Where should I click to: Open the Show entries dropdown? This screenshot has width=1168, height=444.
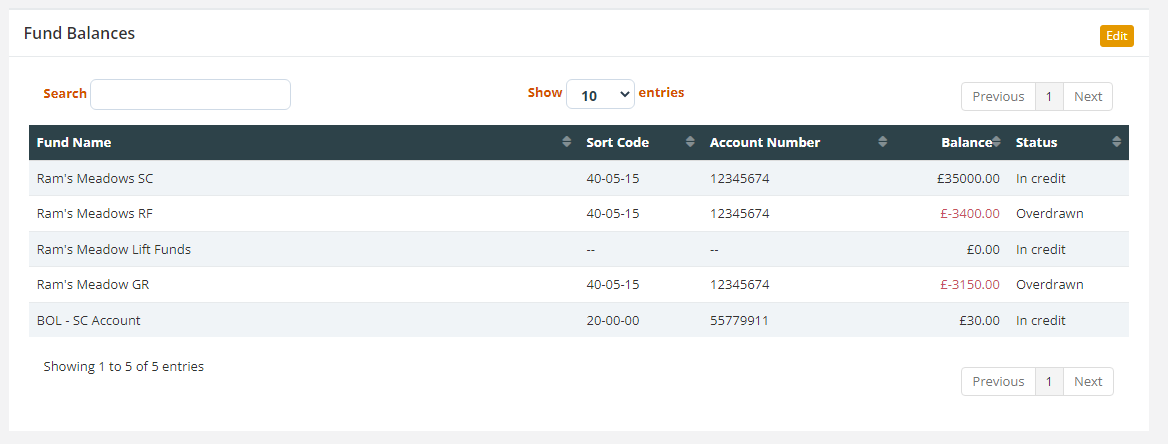tap(600, 95)
